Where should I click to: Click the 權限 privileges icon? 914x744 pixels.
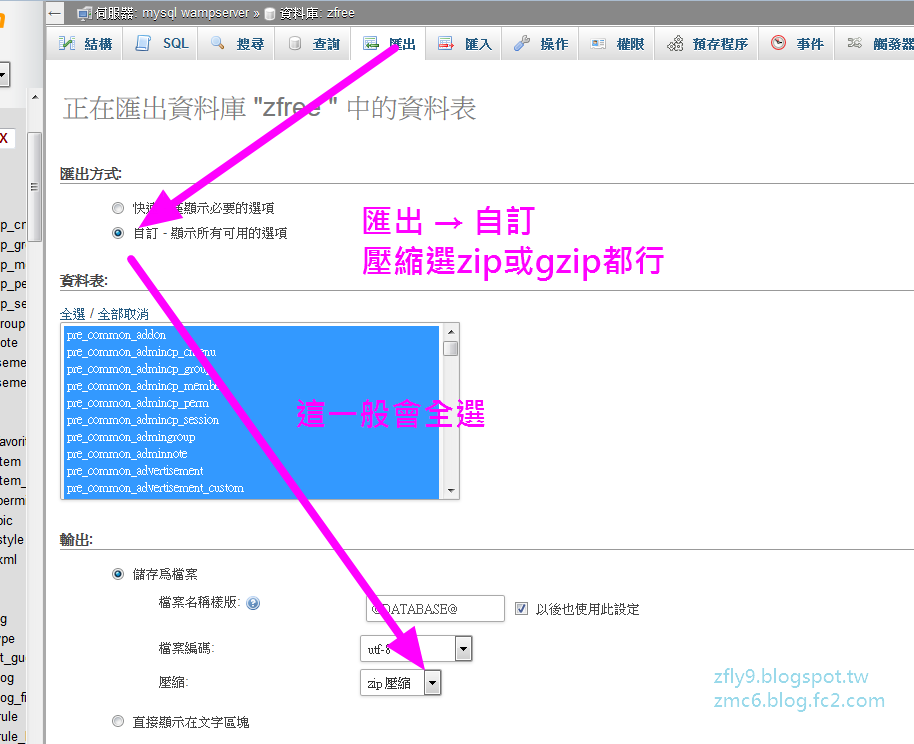(598, 43)
